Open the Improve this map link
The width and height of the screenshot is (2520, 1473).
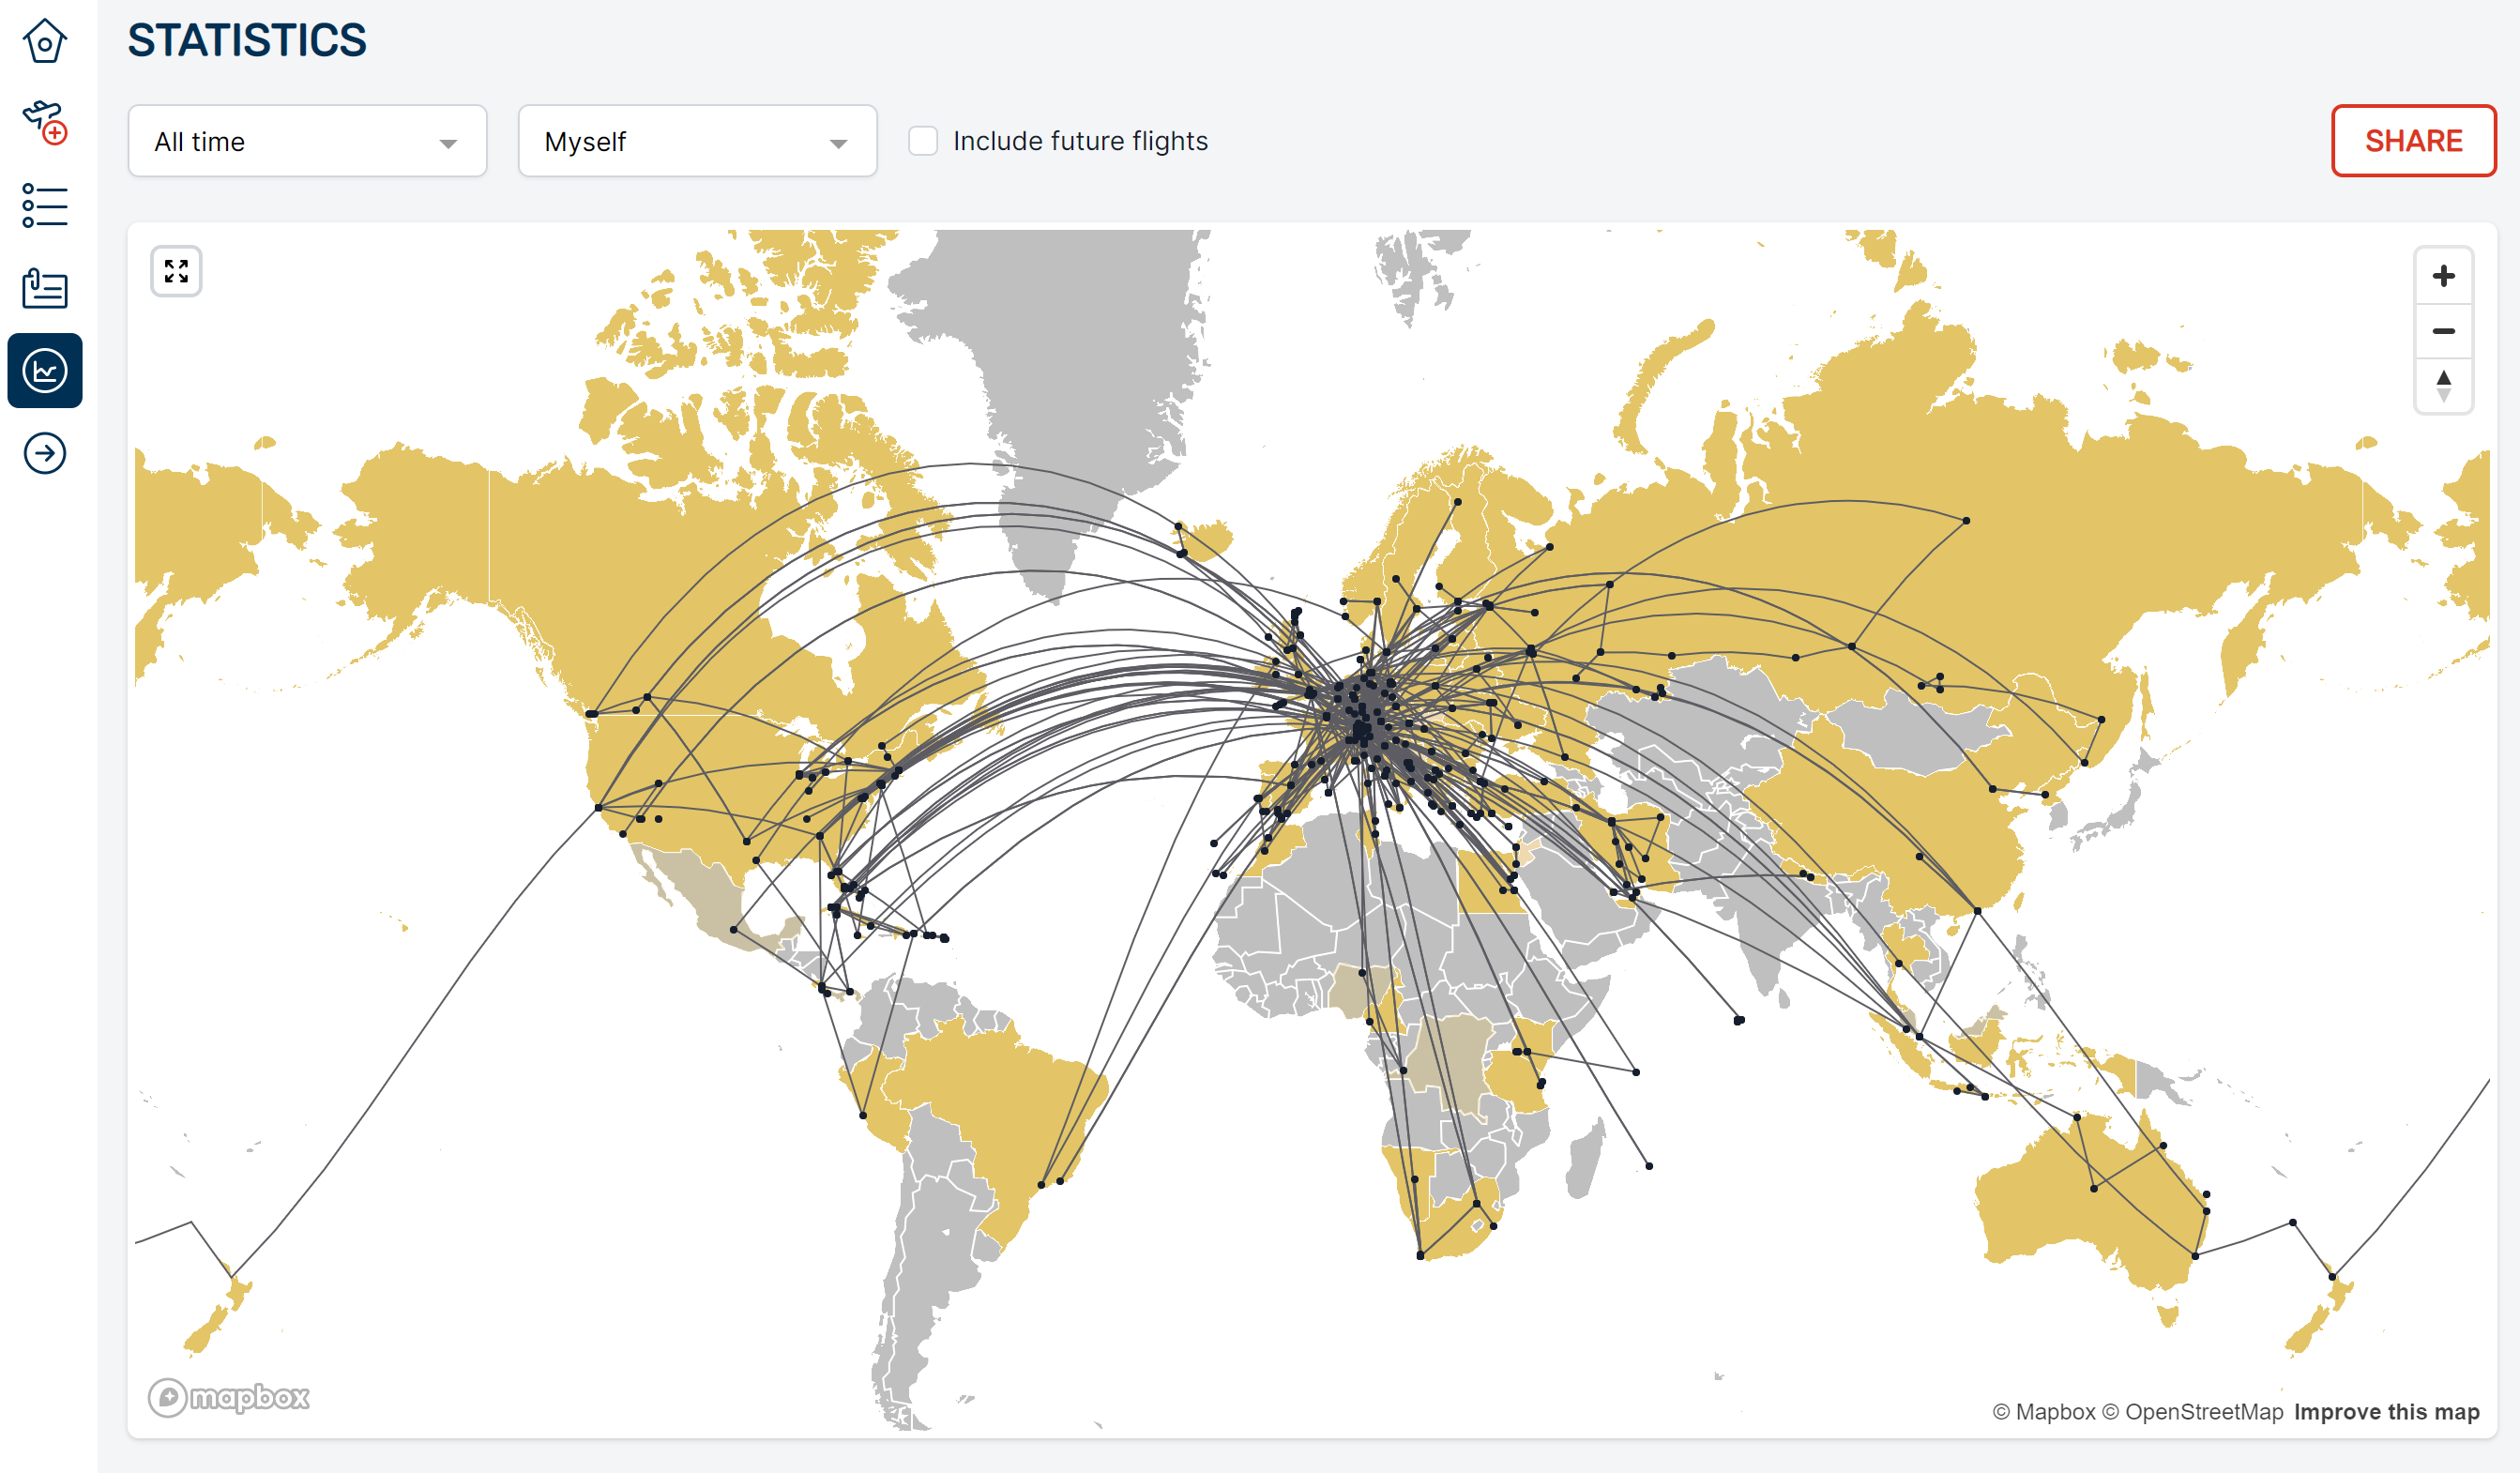coord(2386,1411)
